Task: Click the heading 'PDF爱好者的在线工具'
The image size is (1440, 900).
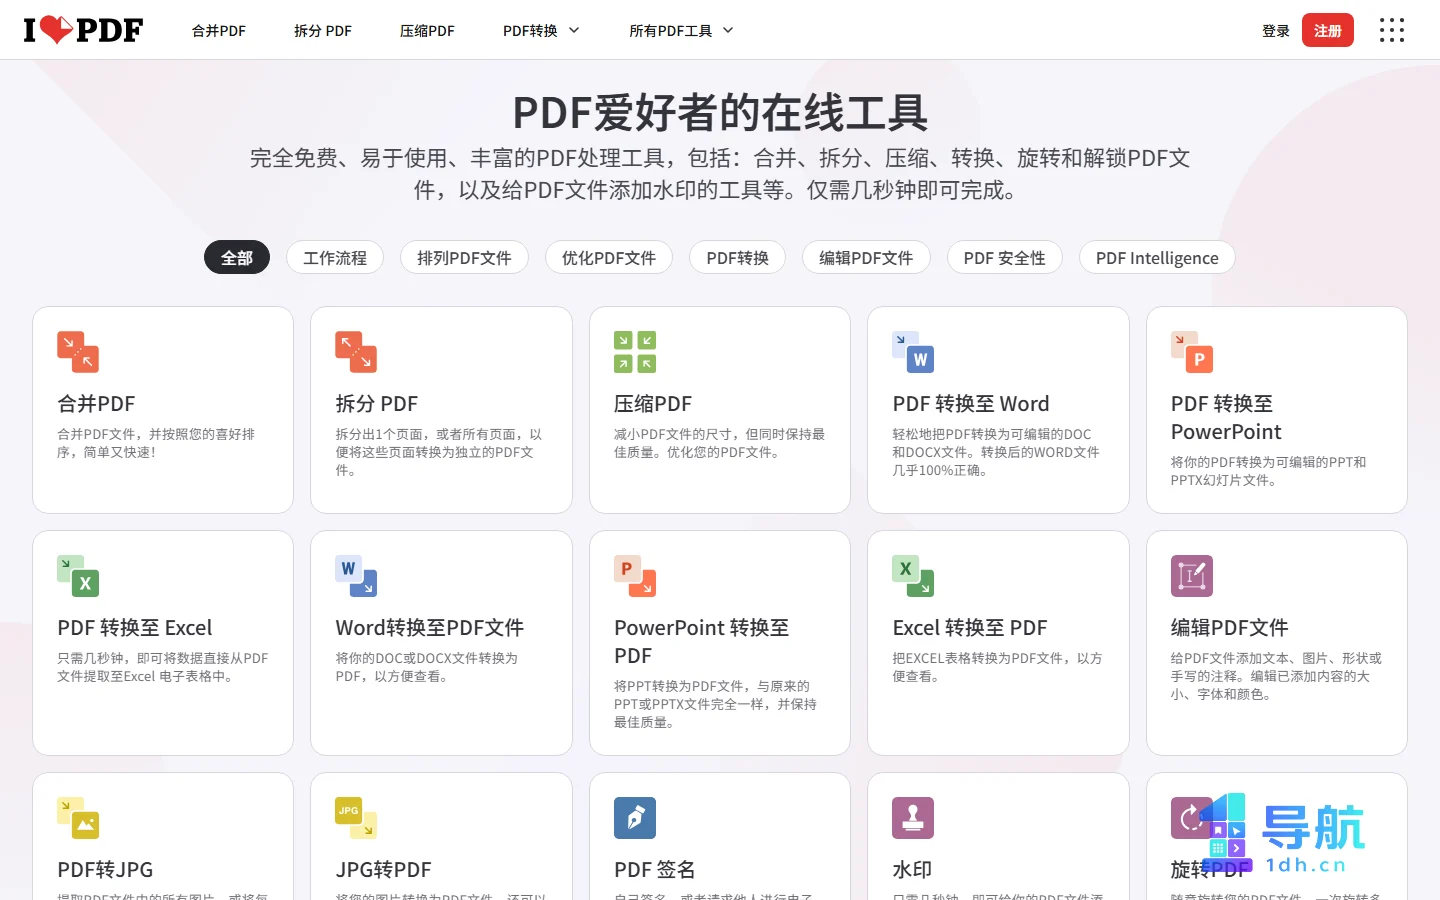Action: tap(720, 112)
